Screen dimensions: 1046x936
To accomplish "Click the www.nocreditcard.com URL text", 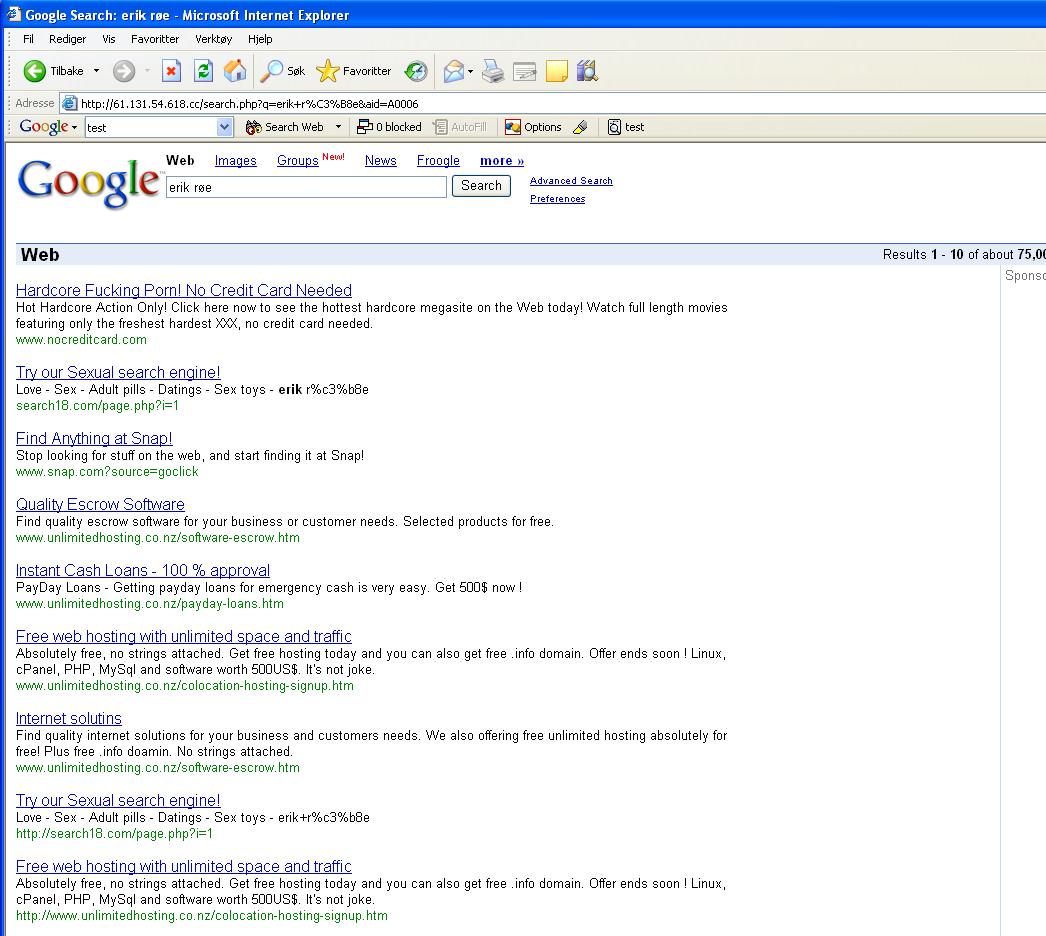I will coord(81,340).
